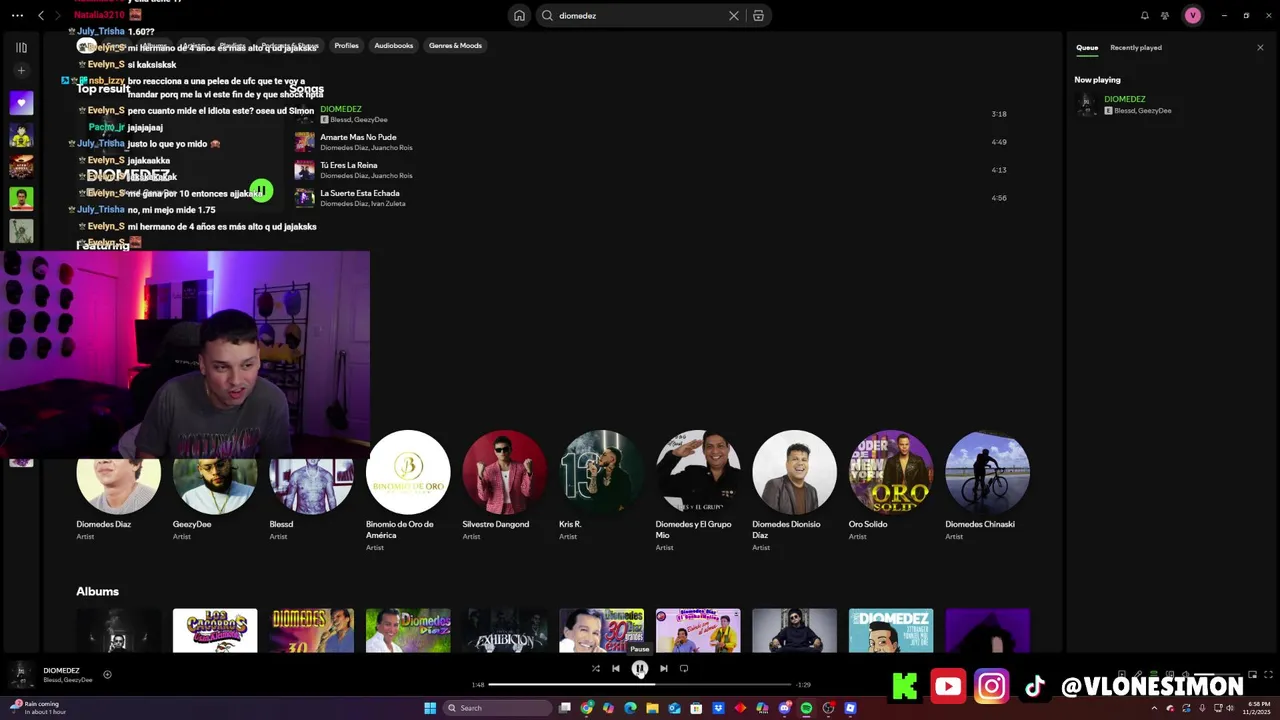The height and width of the screenshot is (720, 1280).
Task: Switch to the Queue tab
Action: (1087, 47)
